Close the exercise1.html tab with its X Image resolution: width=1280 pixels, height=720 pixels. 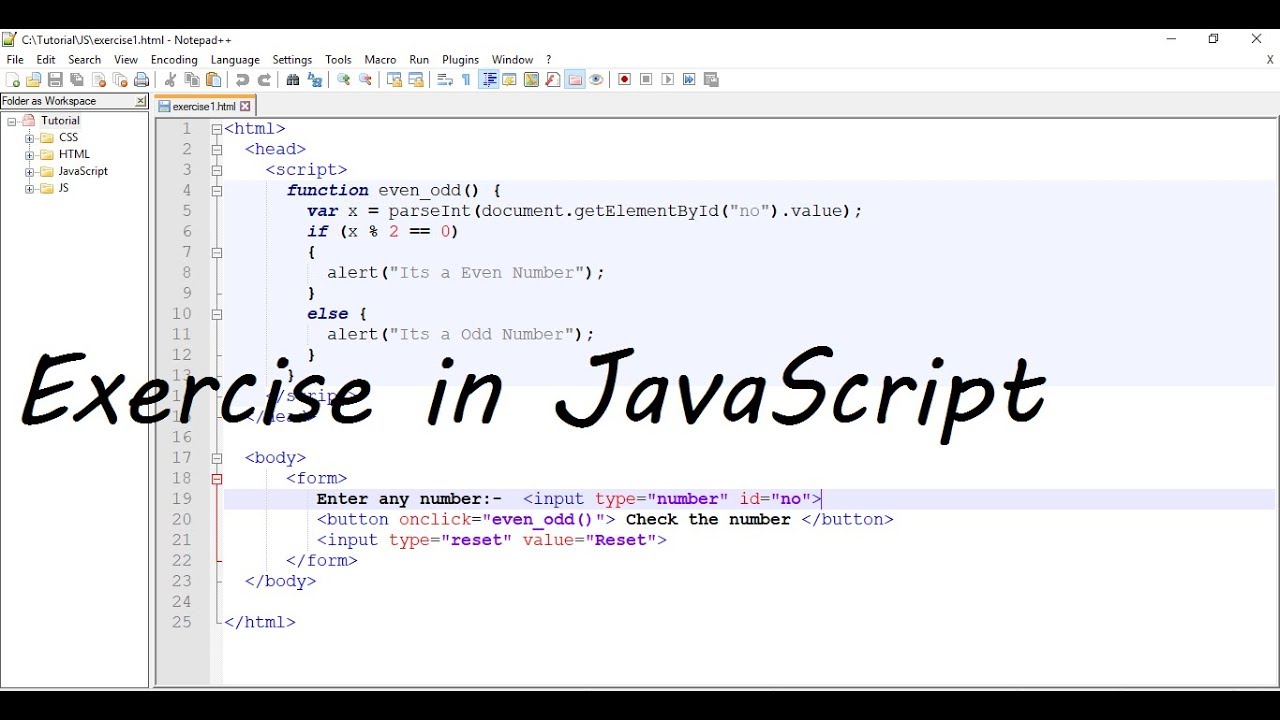click(246, 106)
